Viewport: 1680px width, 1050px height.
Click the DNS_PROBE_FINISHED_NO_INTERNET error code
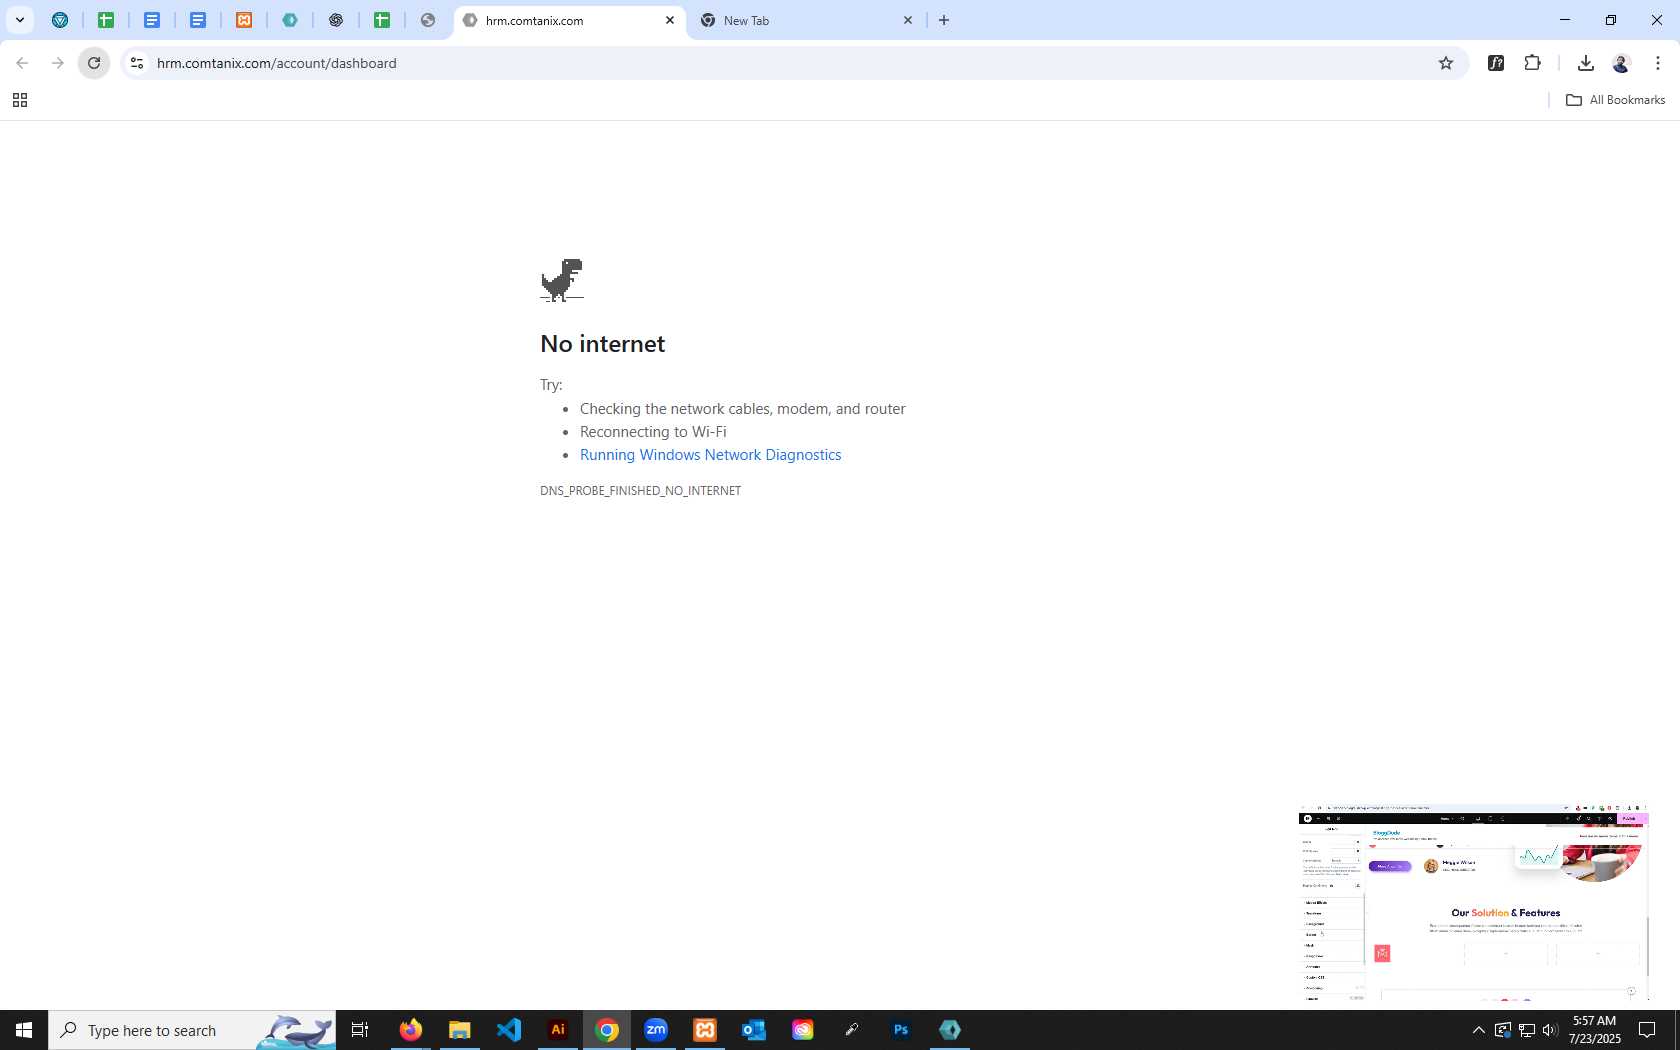640,491
